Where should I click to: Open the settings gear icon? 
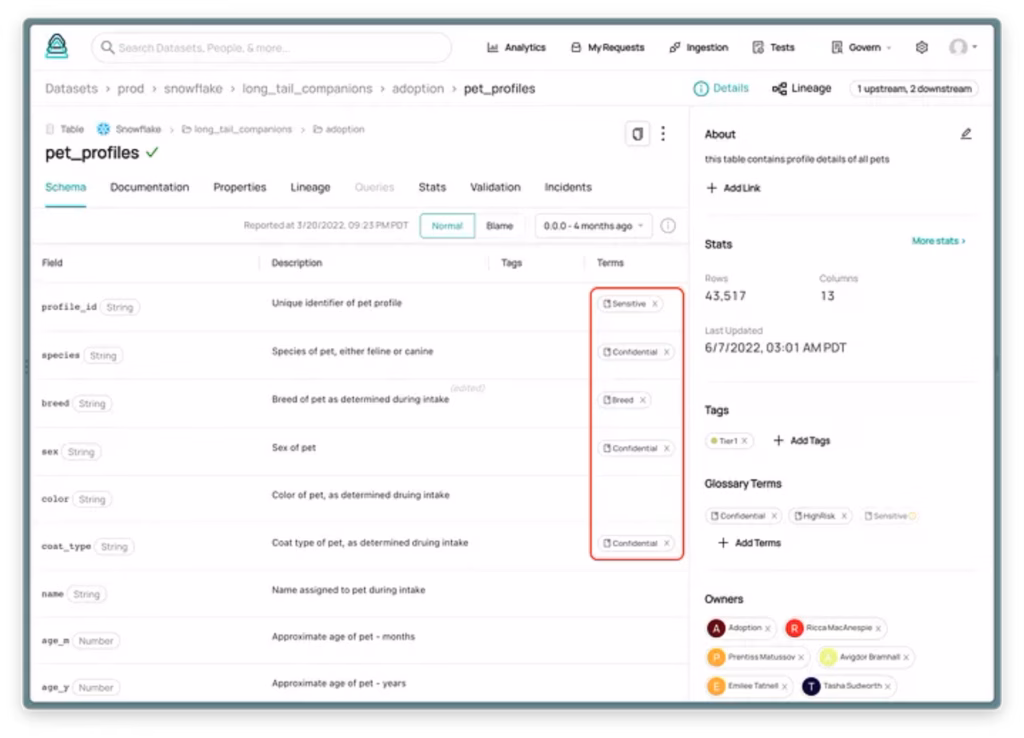coord(922,47)
